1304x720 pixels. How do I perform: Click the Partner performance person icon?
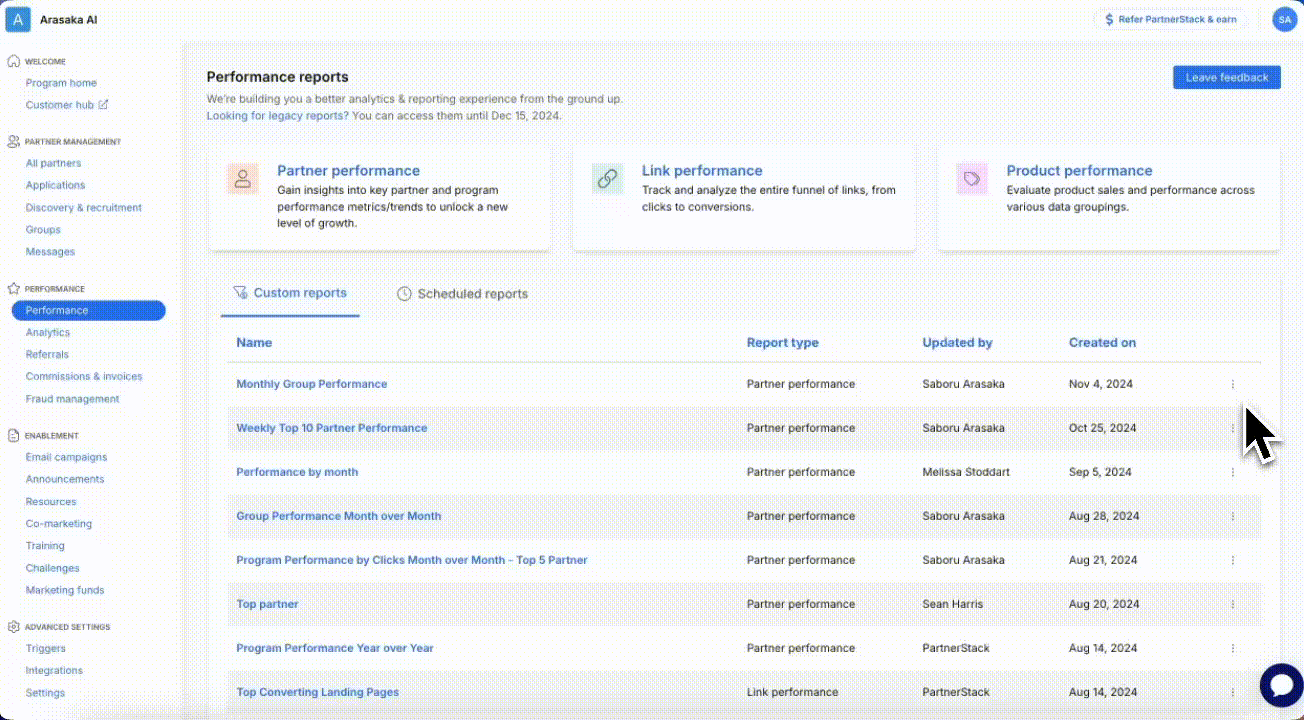point(242,179)
